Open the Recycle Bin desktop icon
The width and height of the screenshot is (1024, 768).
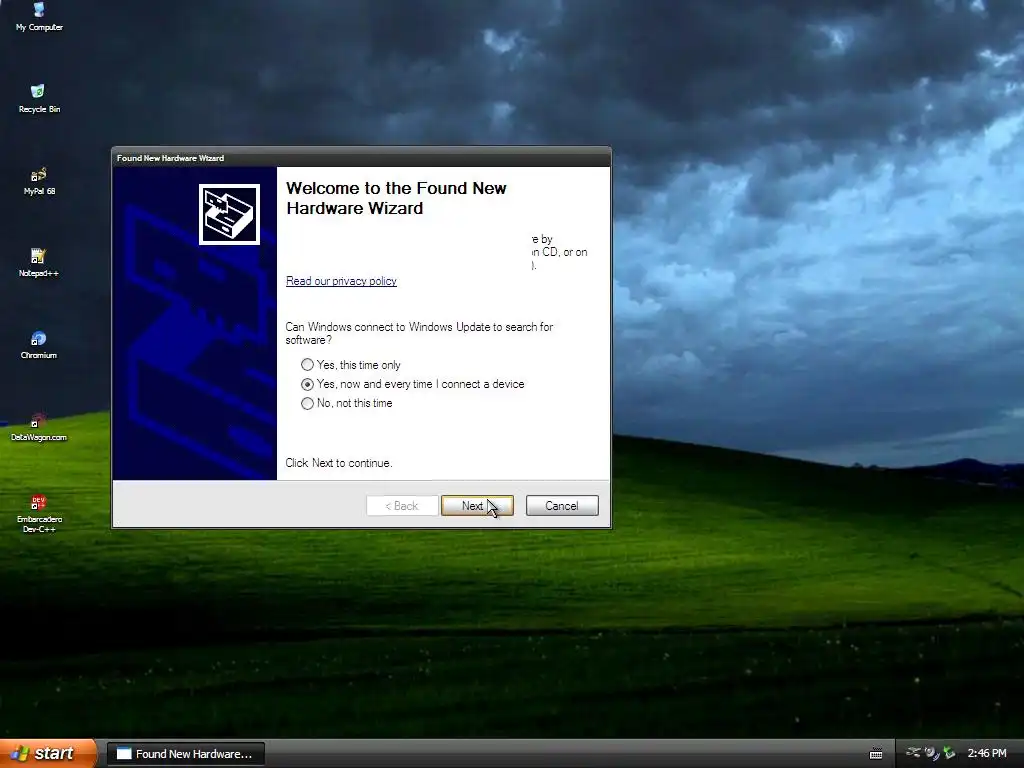point(39,98)
